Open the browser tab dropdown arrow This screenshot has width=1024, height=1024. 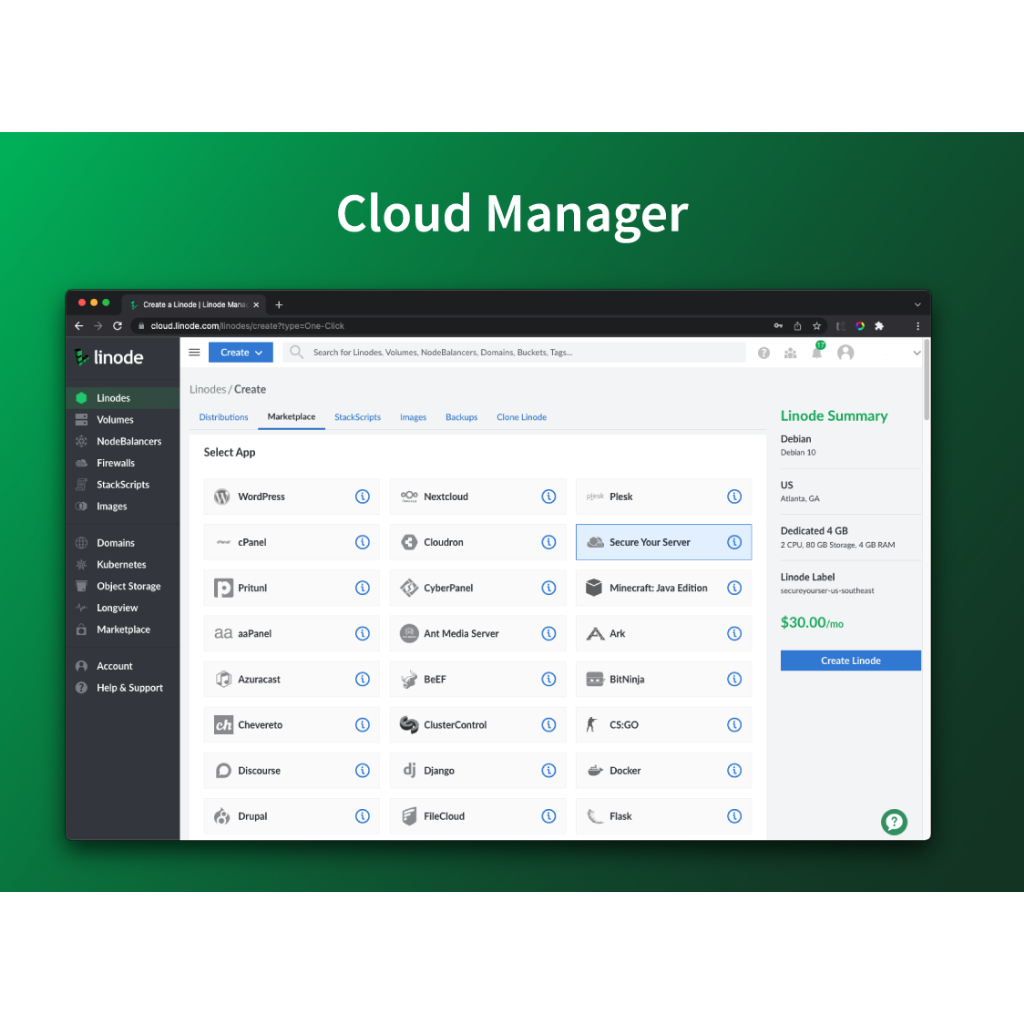(x=918, y=304)
